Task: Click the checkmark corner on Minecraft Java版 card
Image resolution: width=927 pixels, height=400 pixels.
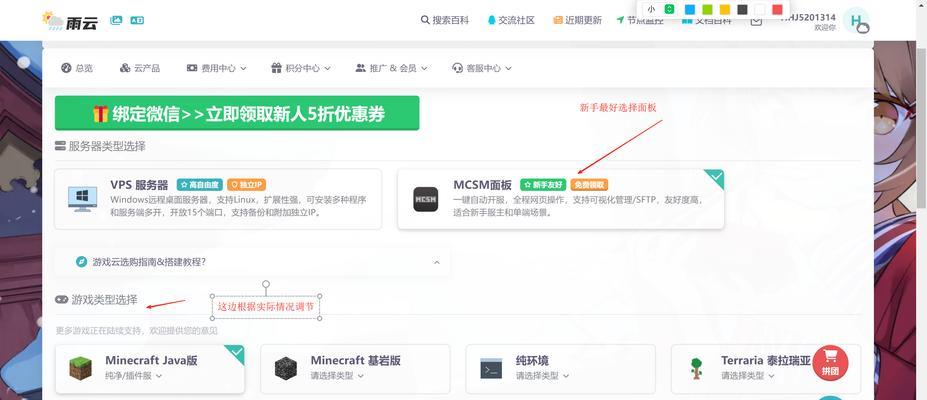Action: click(x=236, y=353)
